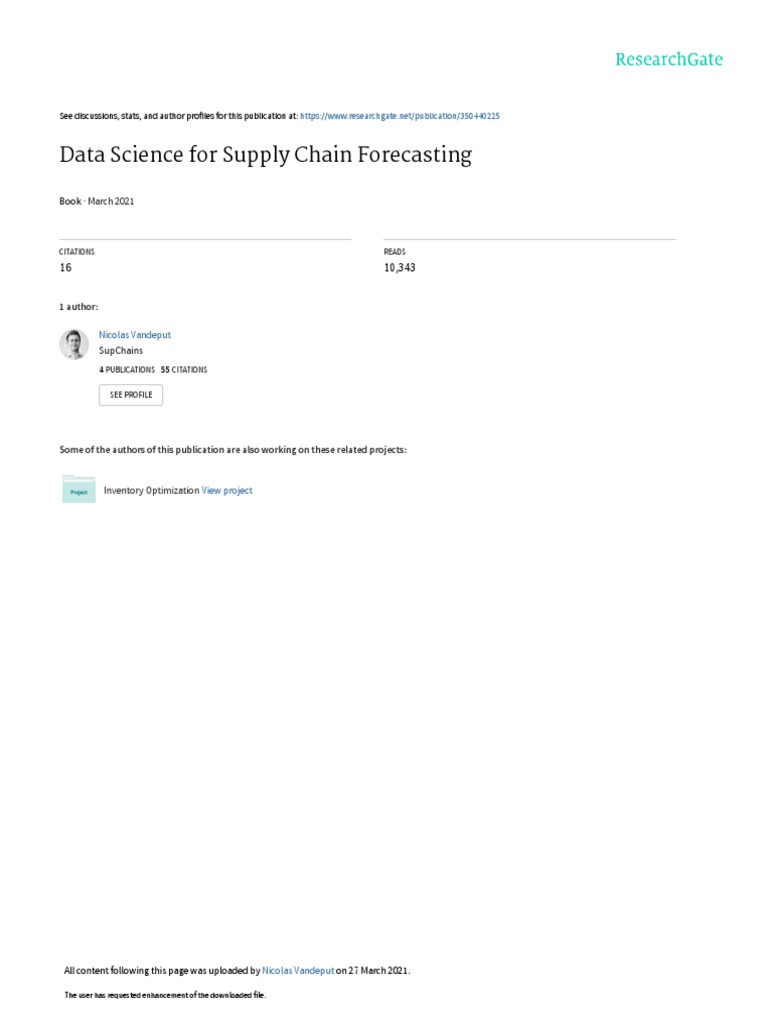
Task: Click the green Project folder icon
Action: click(79, 490)
